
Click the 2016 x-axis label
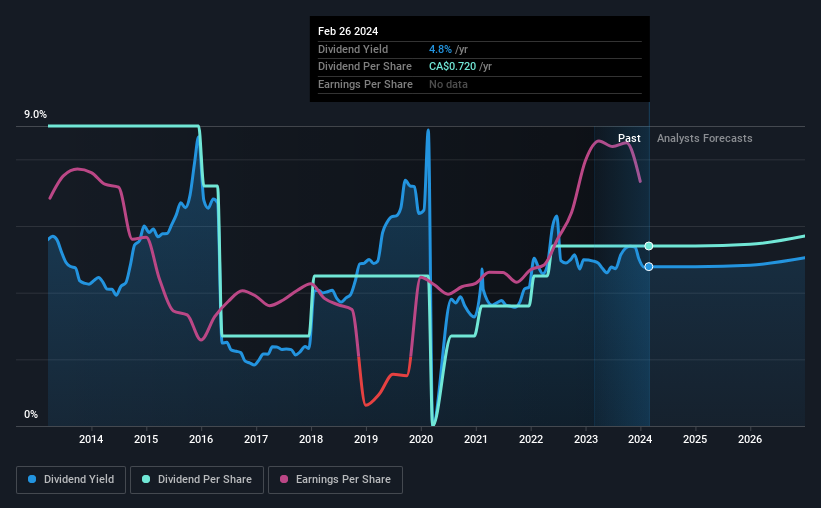(201, 439)
